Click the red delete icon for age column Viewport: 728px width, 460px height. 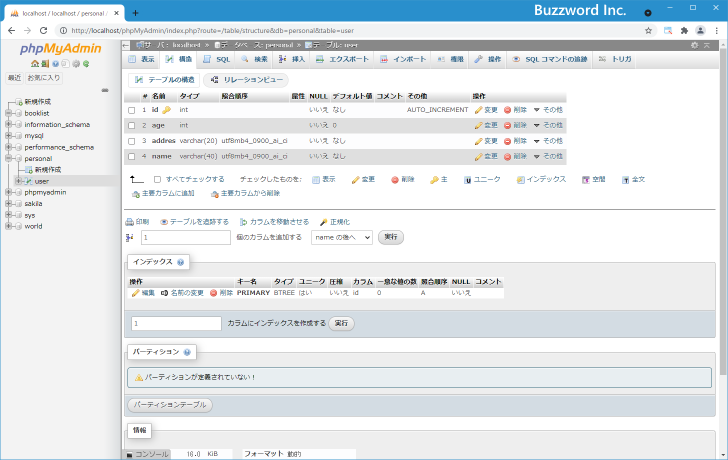click(508, 125)
